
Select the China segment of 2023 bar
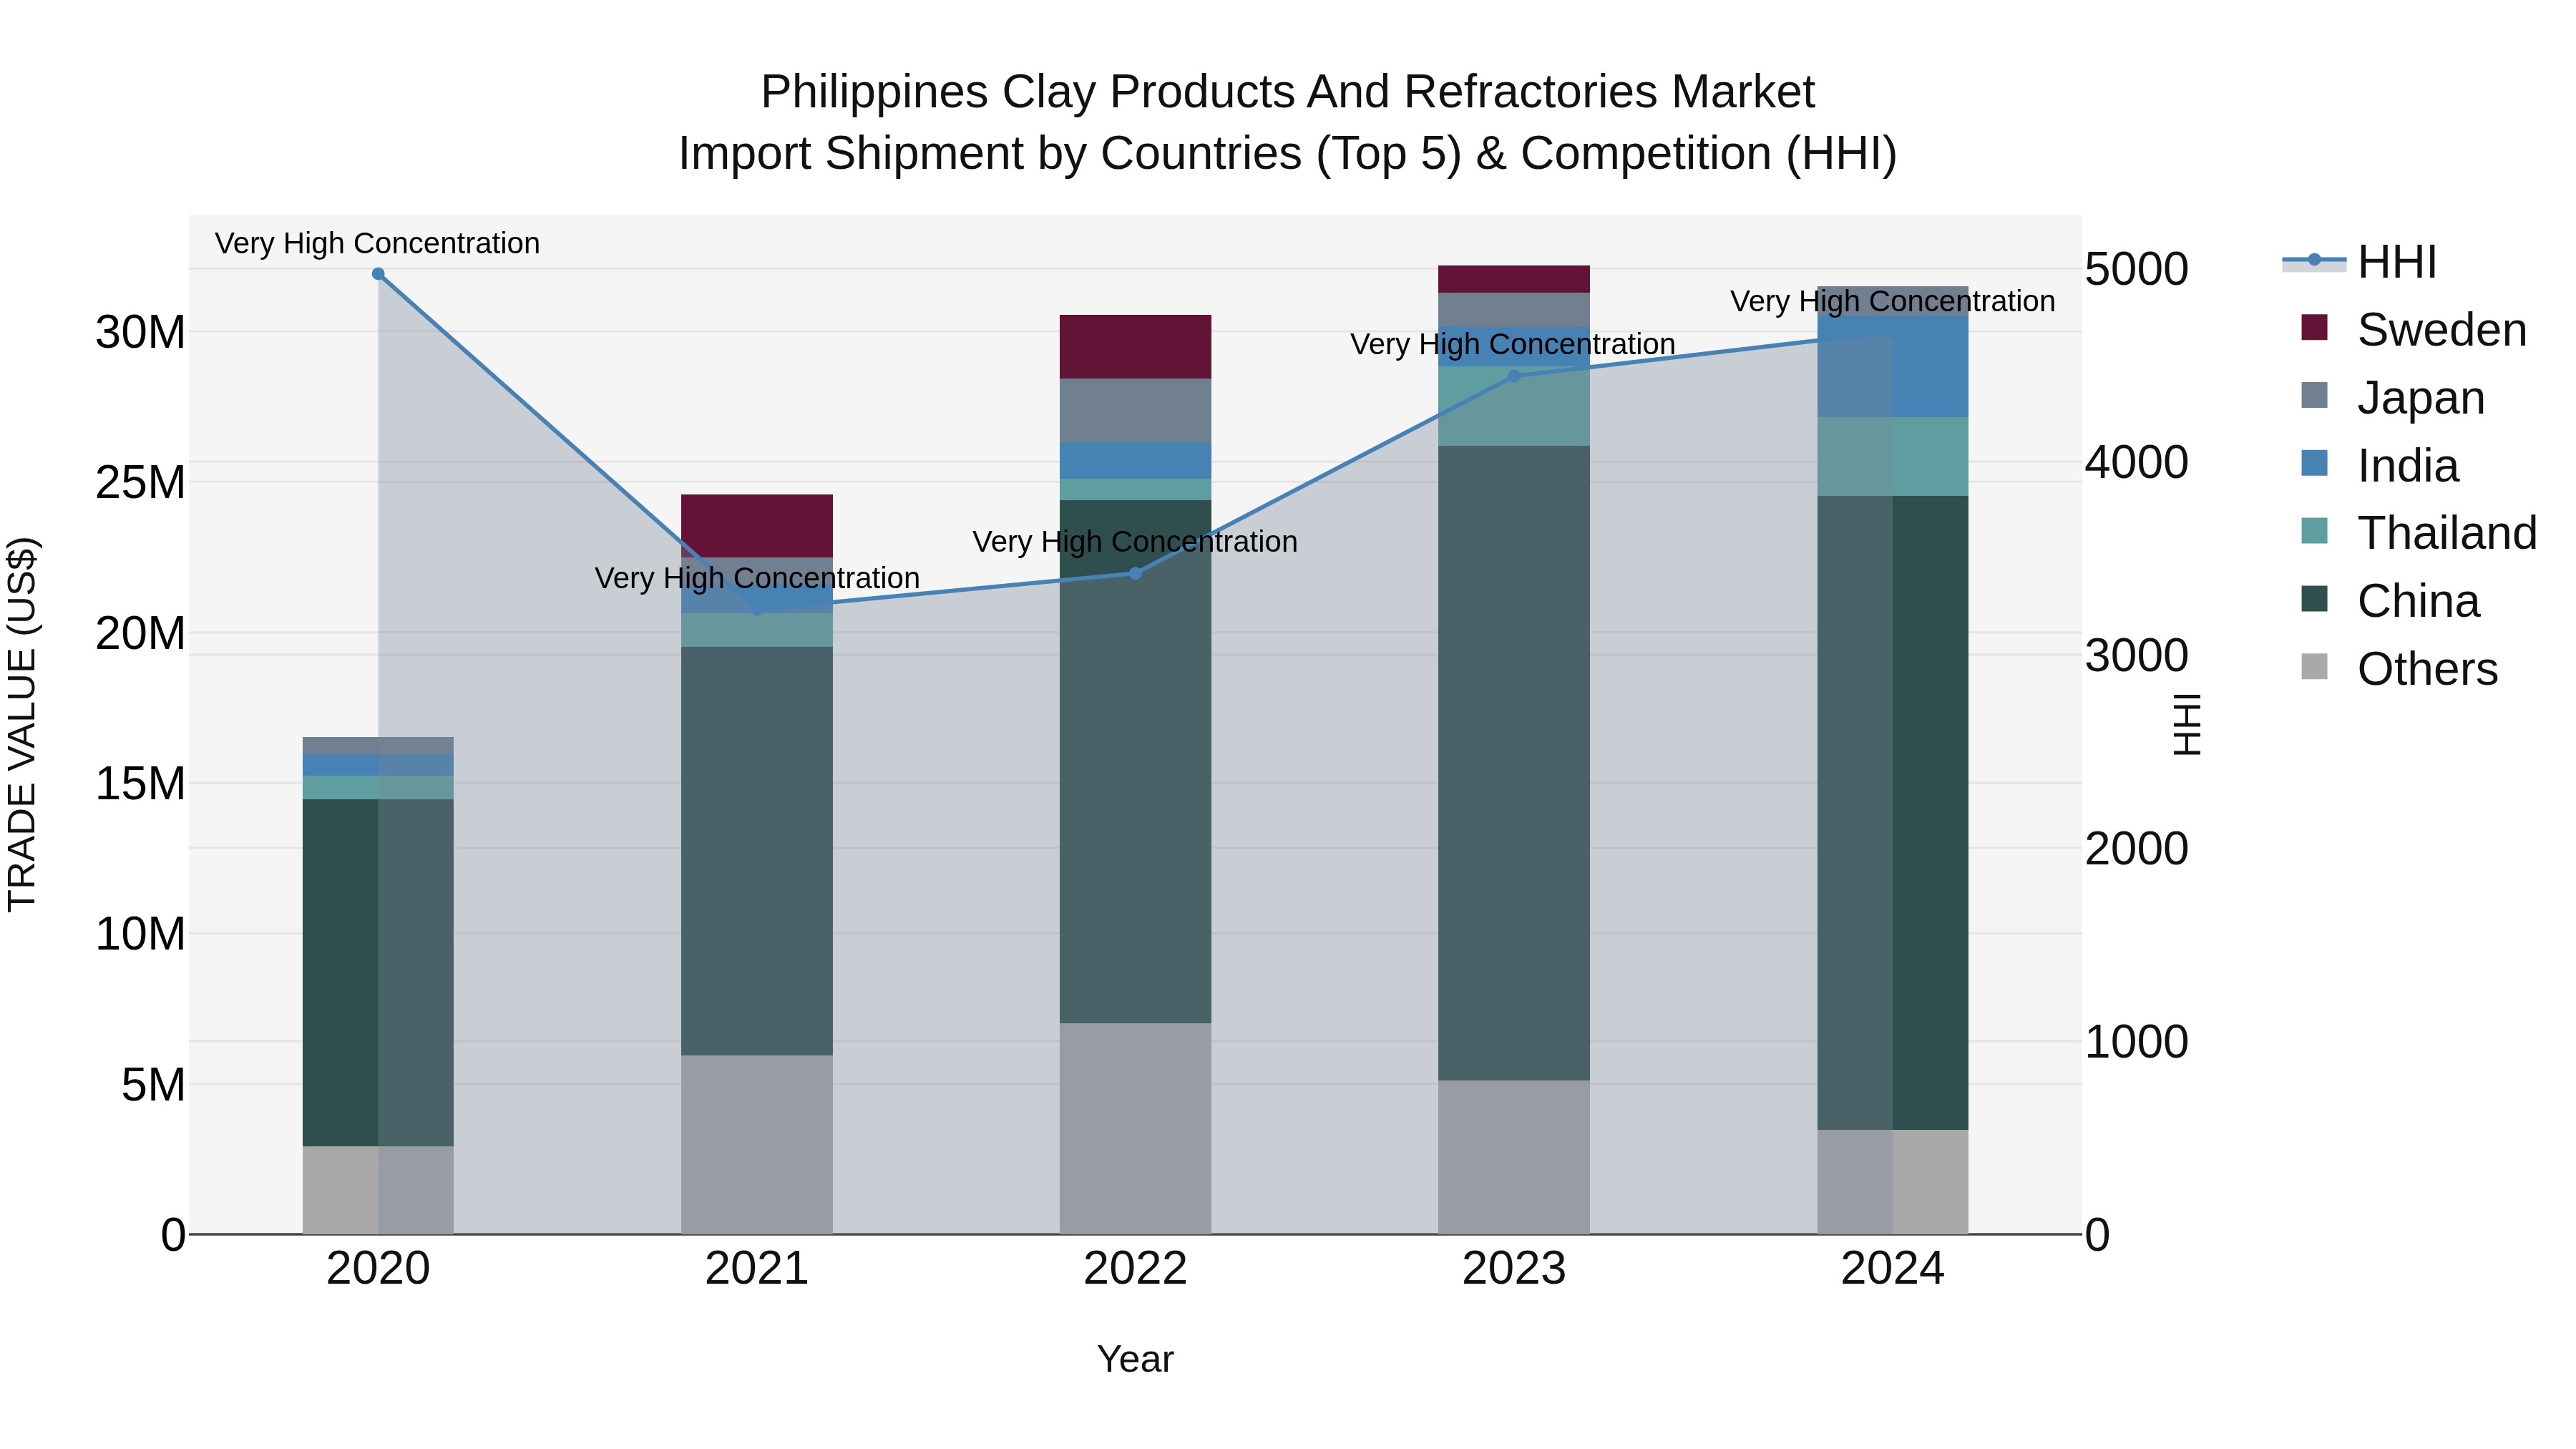(x=1514, y=763)
